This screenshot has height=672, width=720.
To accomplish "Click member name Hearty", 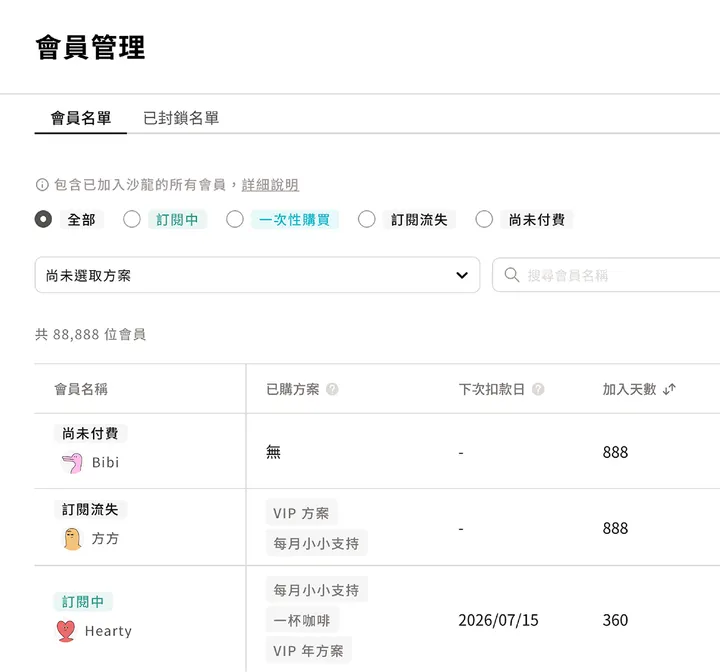I will 108,631.
